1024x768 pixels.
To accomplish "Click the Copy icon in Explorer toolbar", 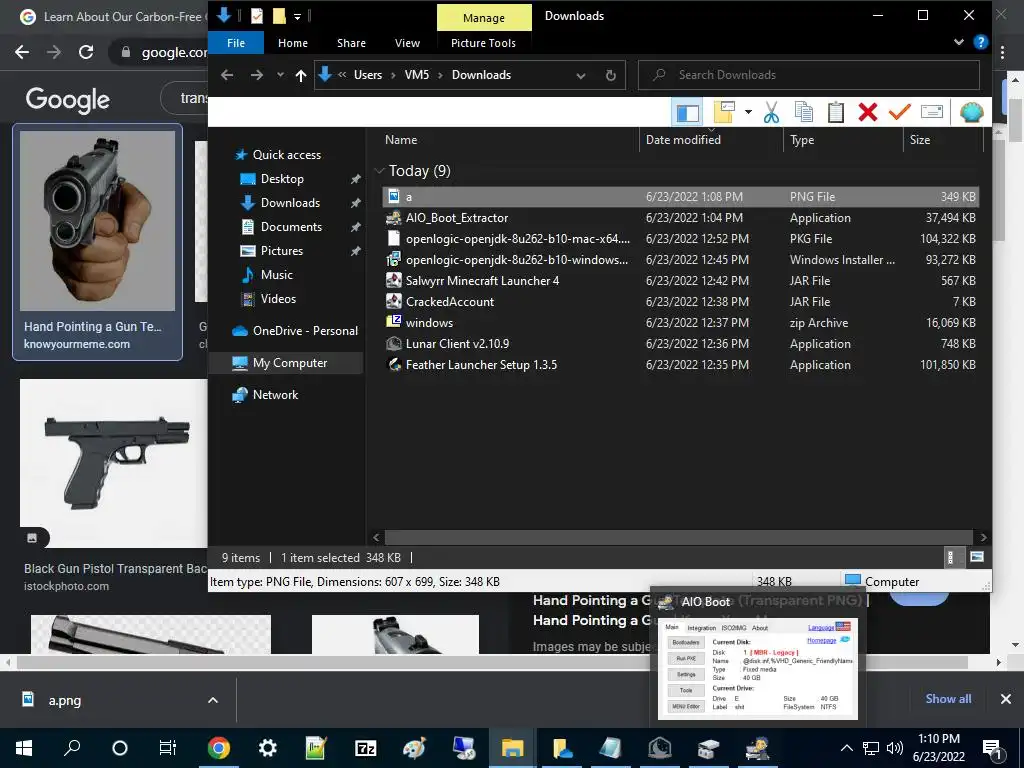I will click(804, 112).
